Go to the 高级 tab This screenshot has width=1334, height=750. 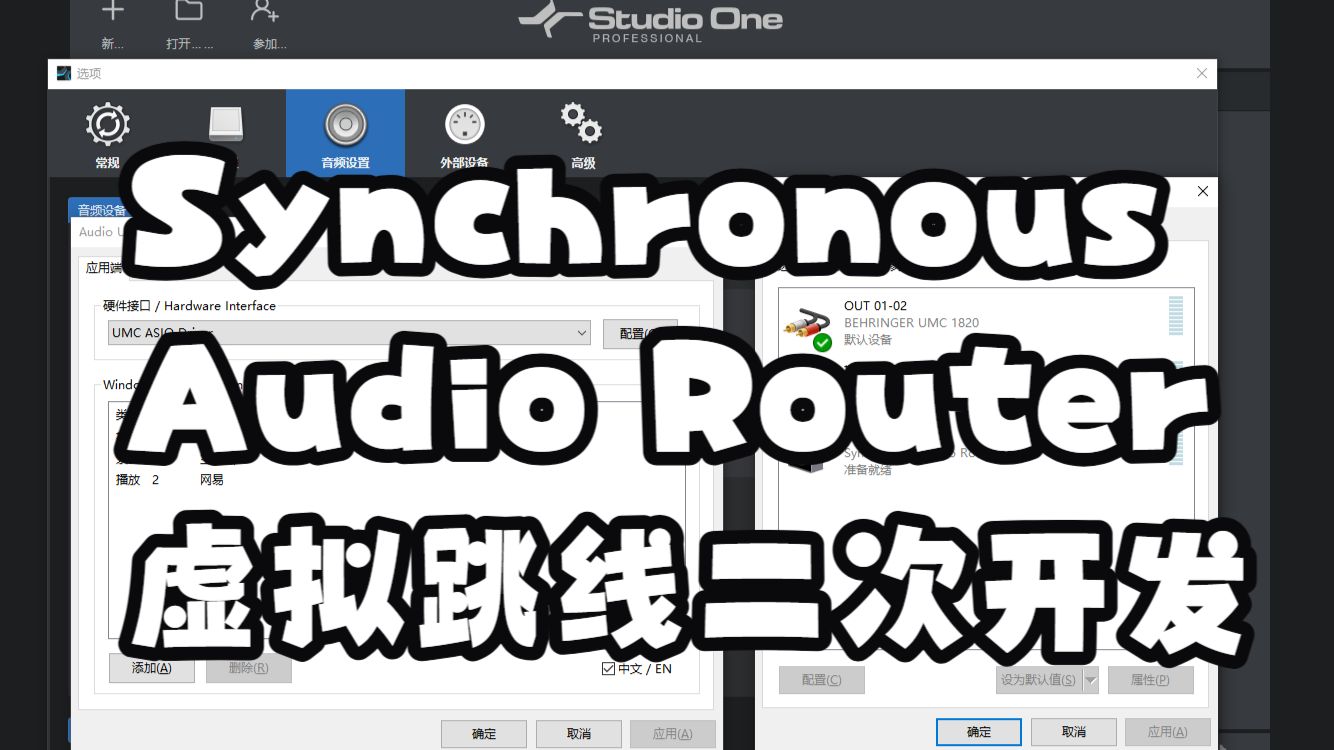(582, 136)
